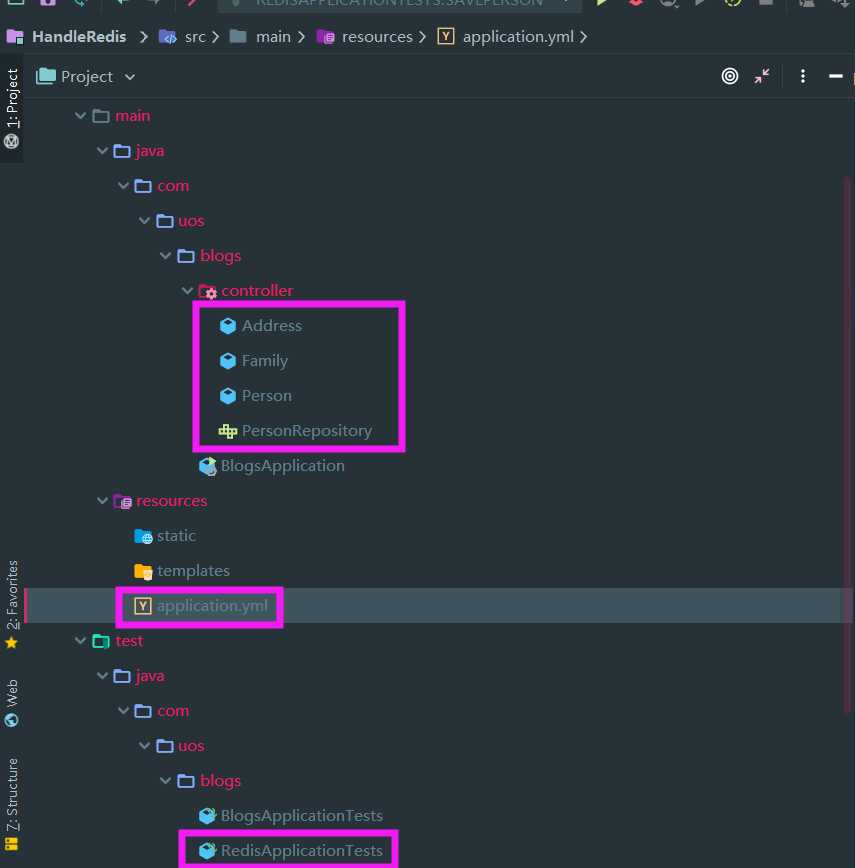This screenshot has width=855, height=868.
Task: Select application.yml in the tree
Action: 212,606
